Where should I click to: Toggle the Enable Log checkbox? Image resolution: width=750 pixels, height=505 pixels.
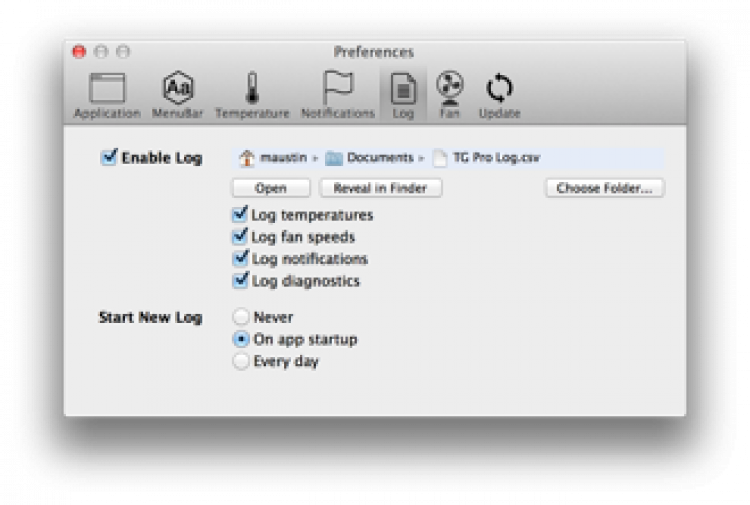coord(110,157)
